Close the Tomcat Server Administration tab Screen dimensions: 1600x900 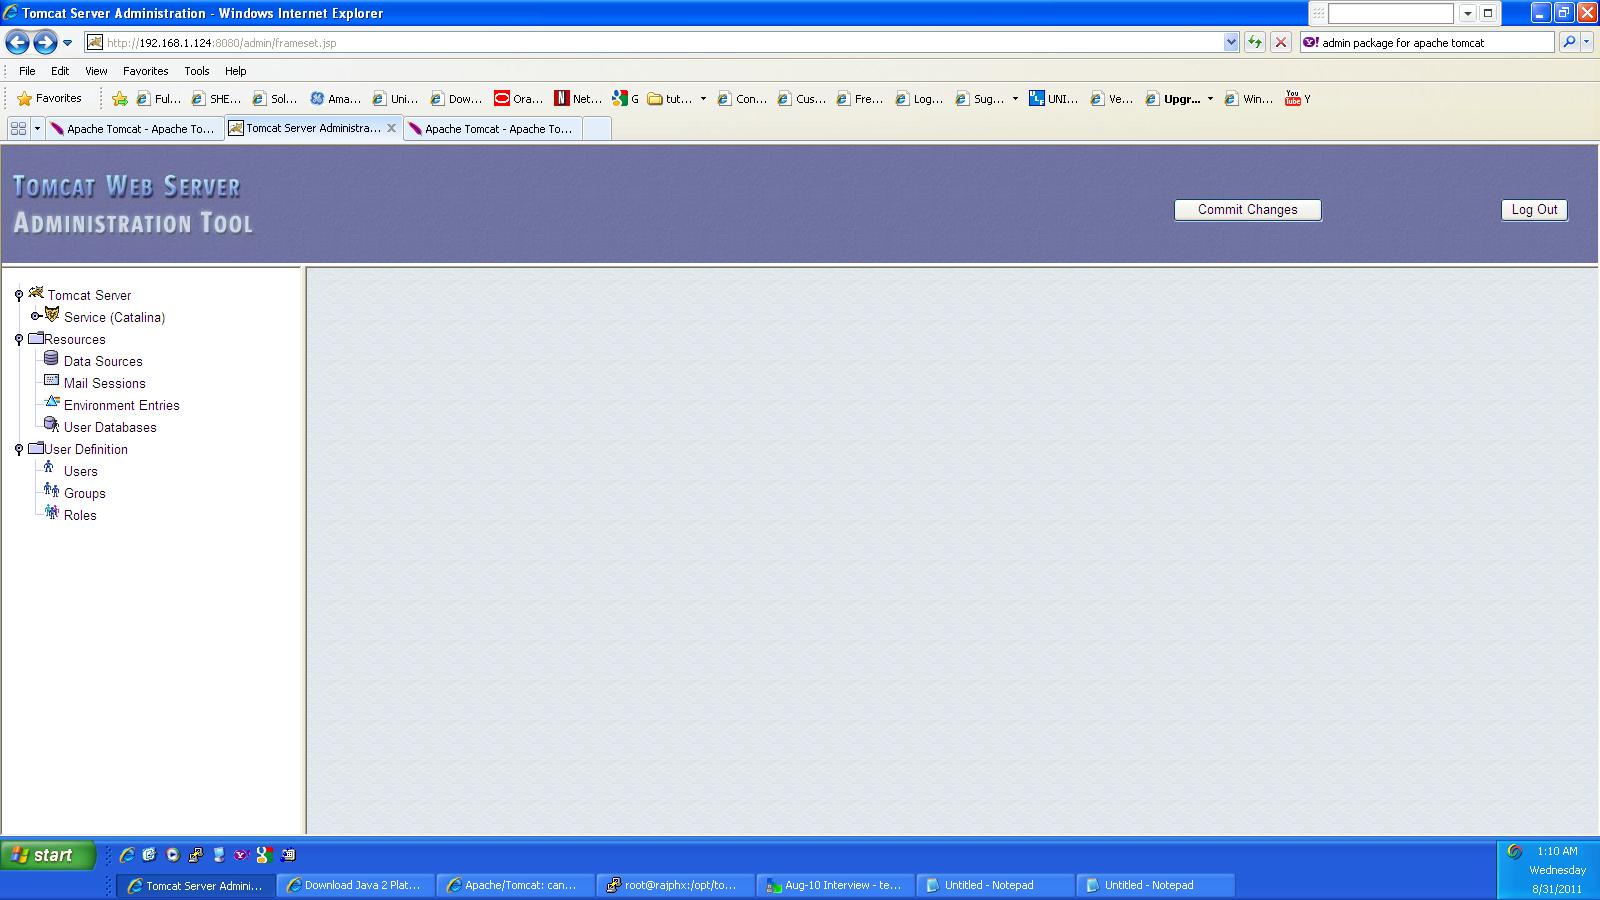[x=391, y=128]
